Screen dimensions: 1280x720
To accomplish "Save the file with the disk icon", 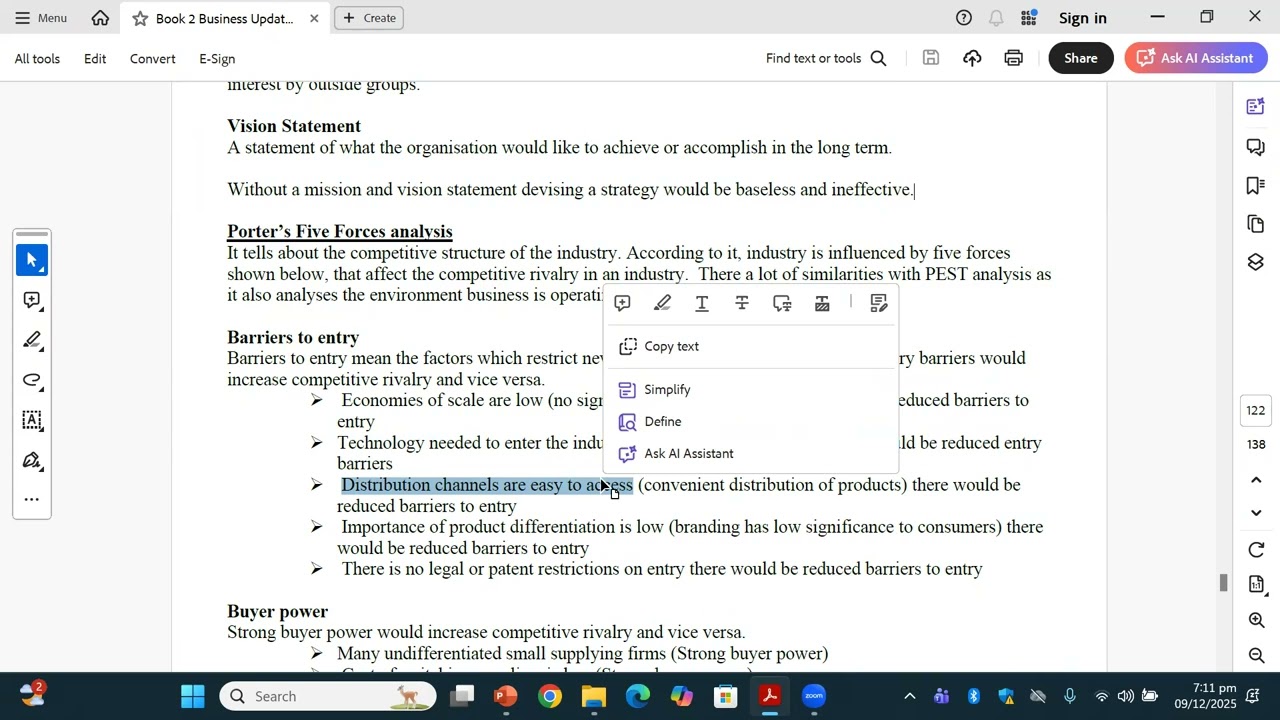I will (931, 58).
